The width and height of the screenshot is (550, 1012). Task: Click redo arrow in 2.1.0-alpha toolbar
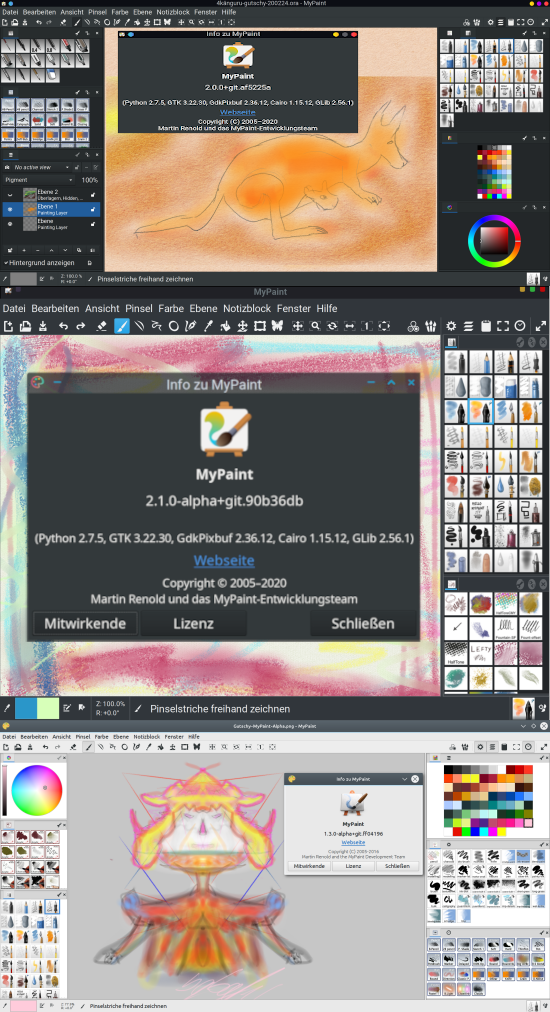81,326
